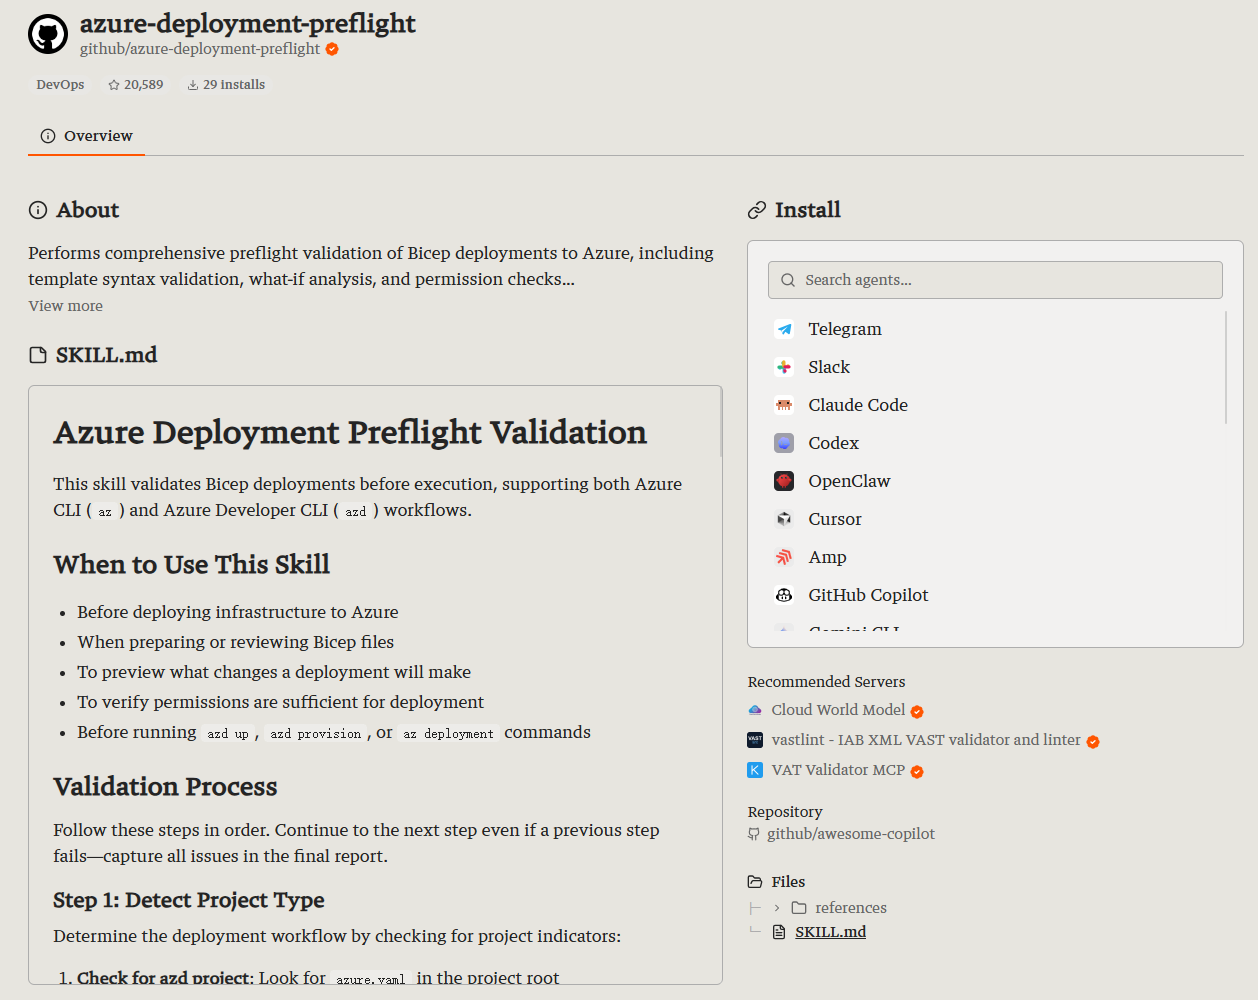The image size is (1258, 1000).
Task: Open SKILL.md in the Files tree
Action: tap(830, 932)
